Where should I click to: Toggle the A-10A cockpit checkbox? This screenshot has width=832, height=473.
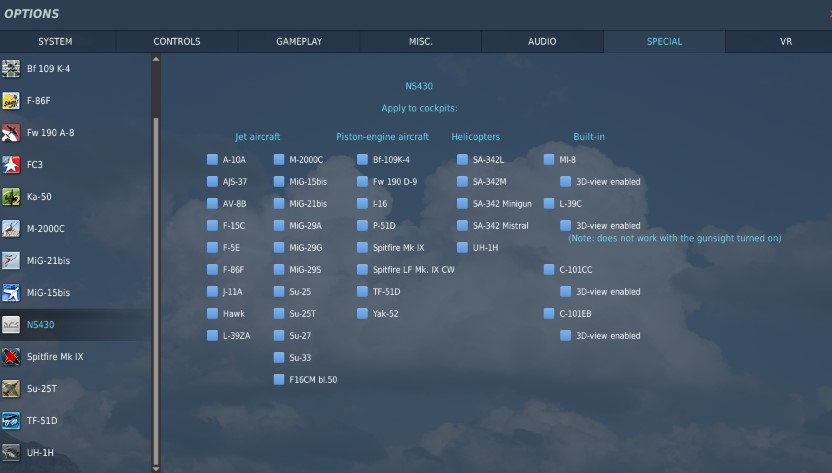coord(212,159)
